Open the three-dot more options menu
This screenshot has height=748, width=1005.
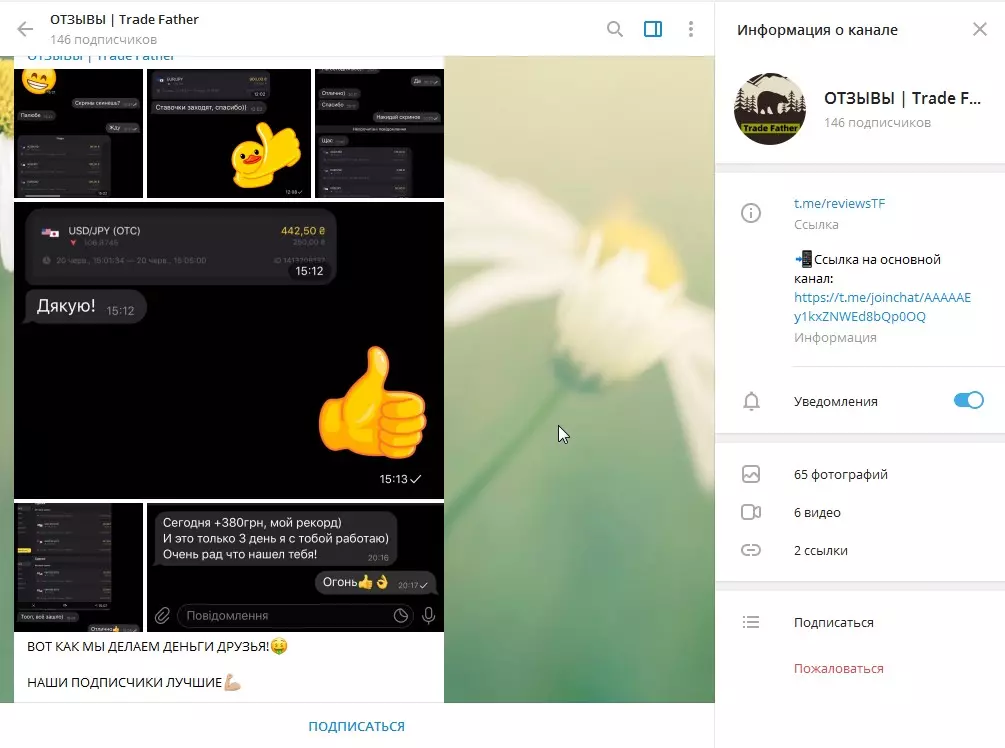[690, 29]
